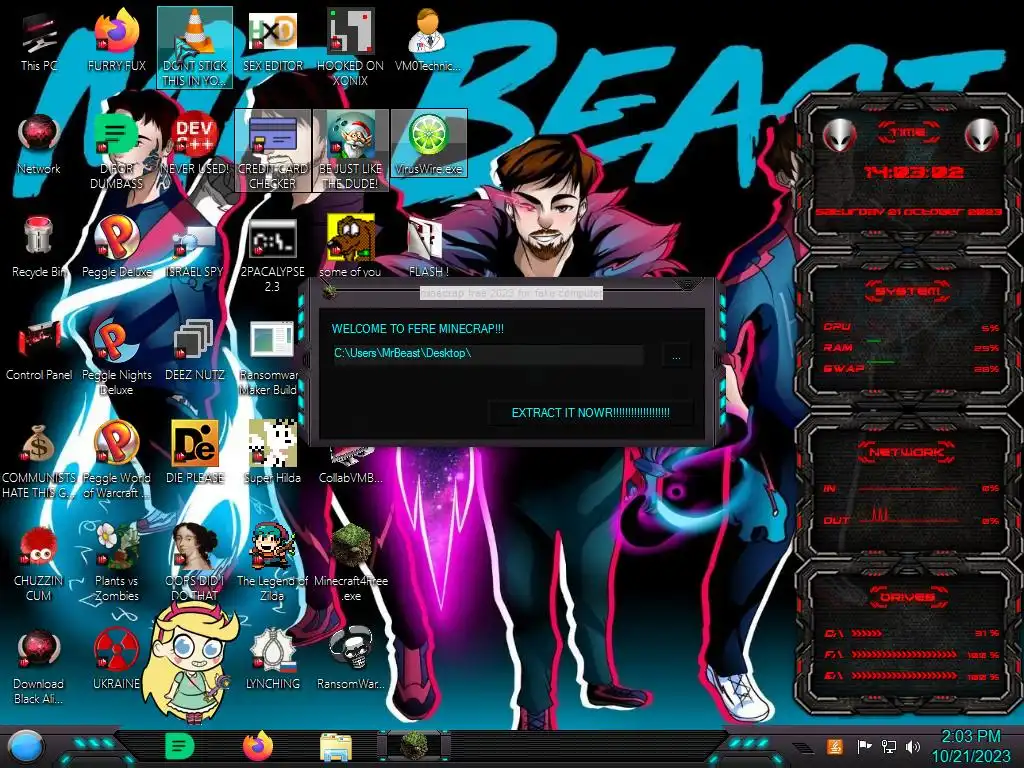The height and width of the screenshot is (768, 1024).
Task: Click the Action Center flag icon
Action: pyautogui.click(x=864, y=746)
